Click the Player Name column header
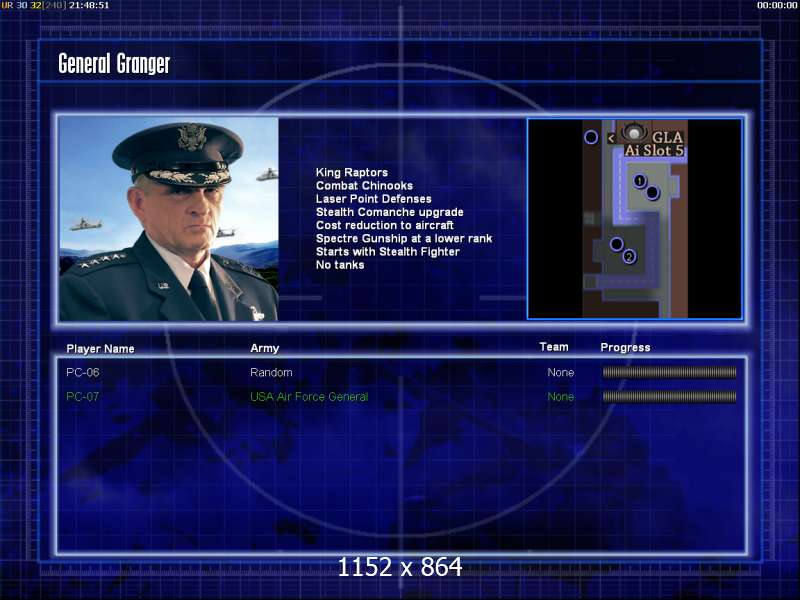The height and width of the screenshot is (600, 800). click(x=101, y=348)
